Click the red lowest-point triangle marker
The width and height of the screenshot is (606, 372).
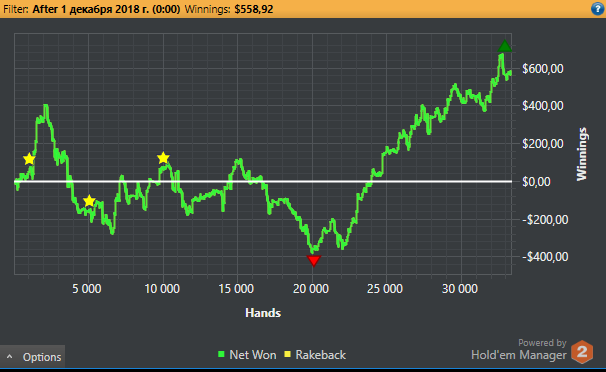(313, 260)
